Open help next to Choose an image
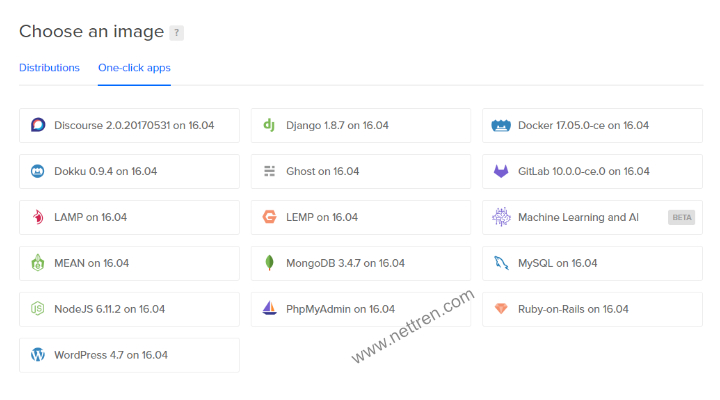Viewport: 720px width, 400px height. coord(176,33)
